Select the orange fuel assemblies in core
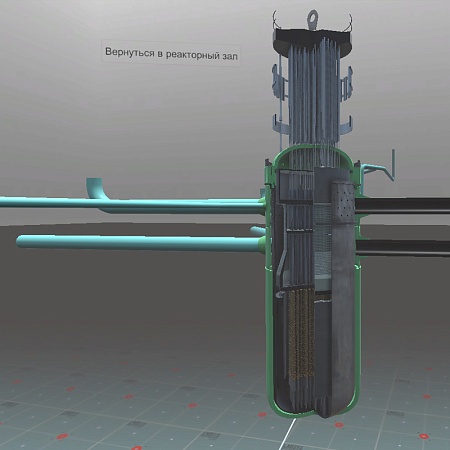The width and height of the screenshot is (450, 450). pos(301,337)
